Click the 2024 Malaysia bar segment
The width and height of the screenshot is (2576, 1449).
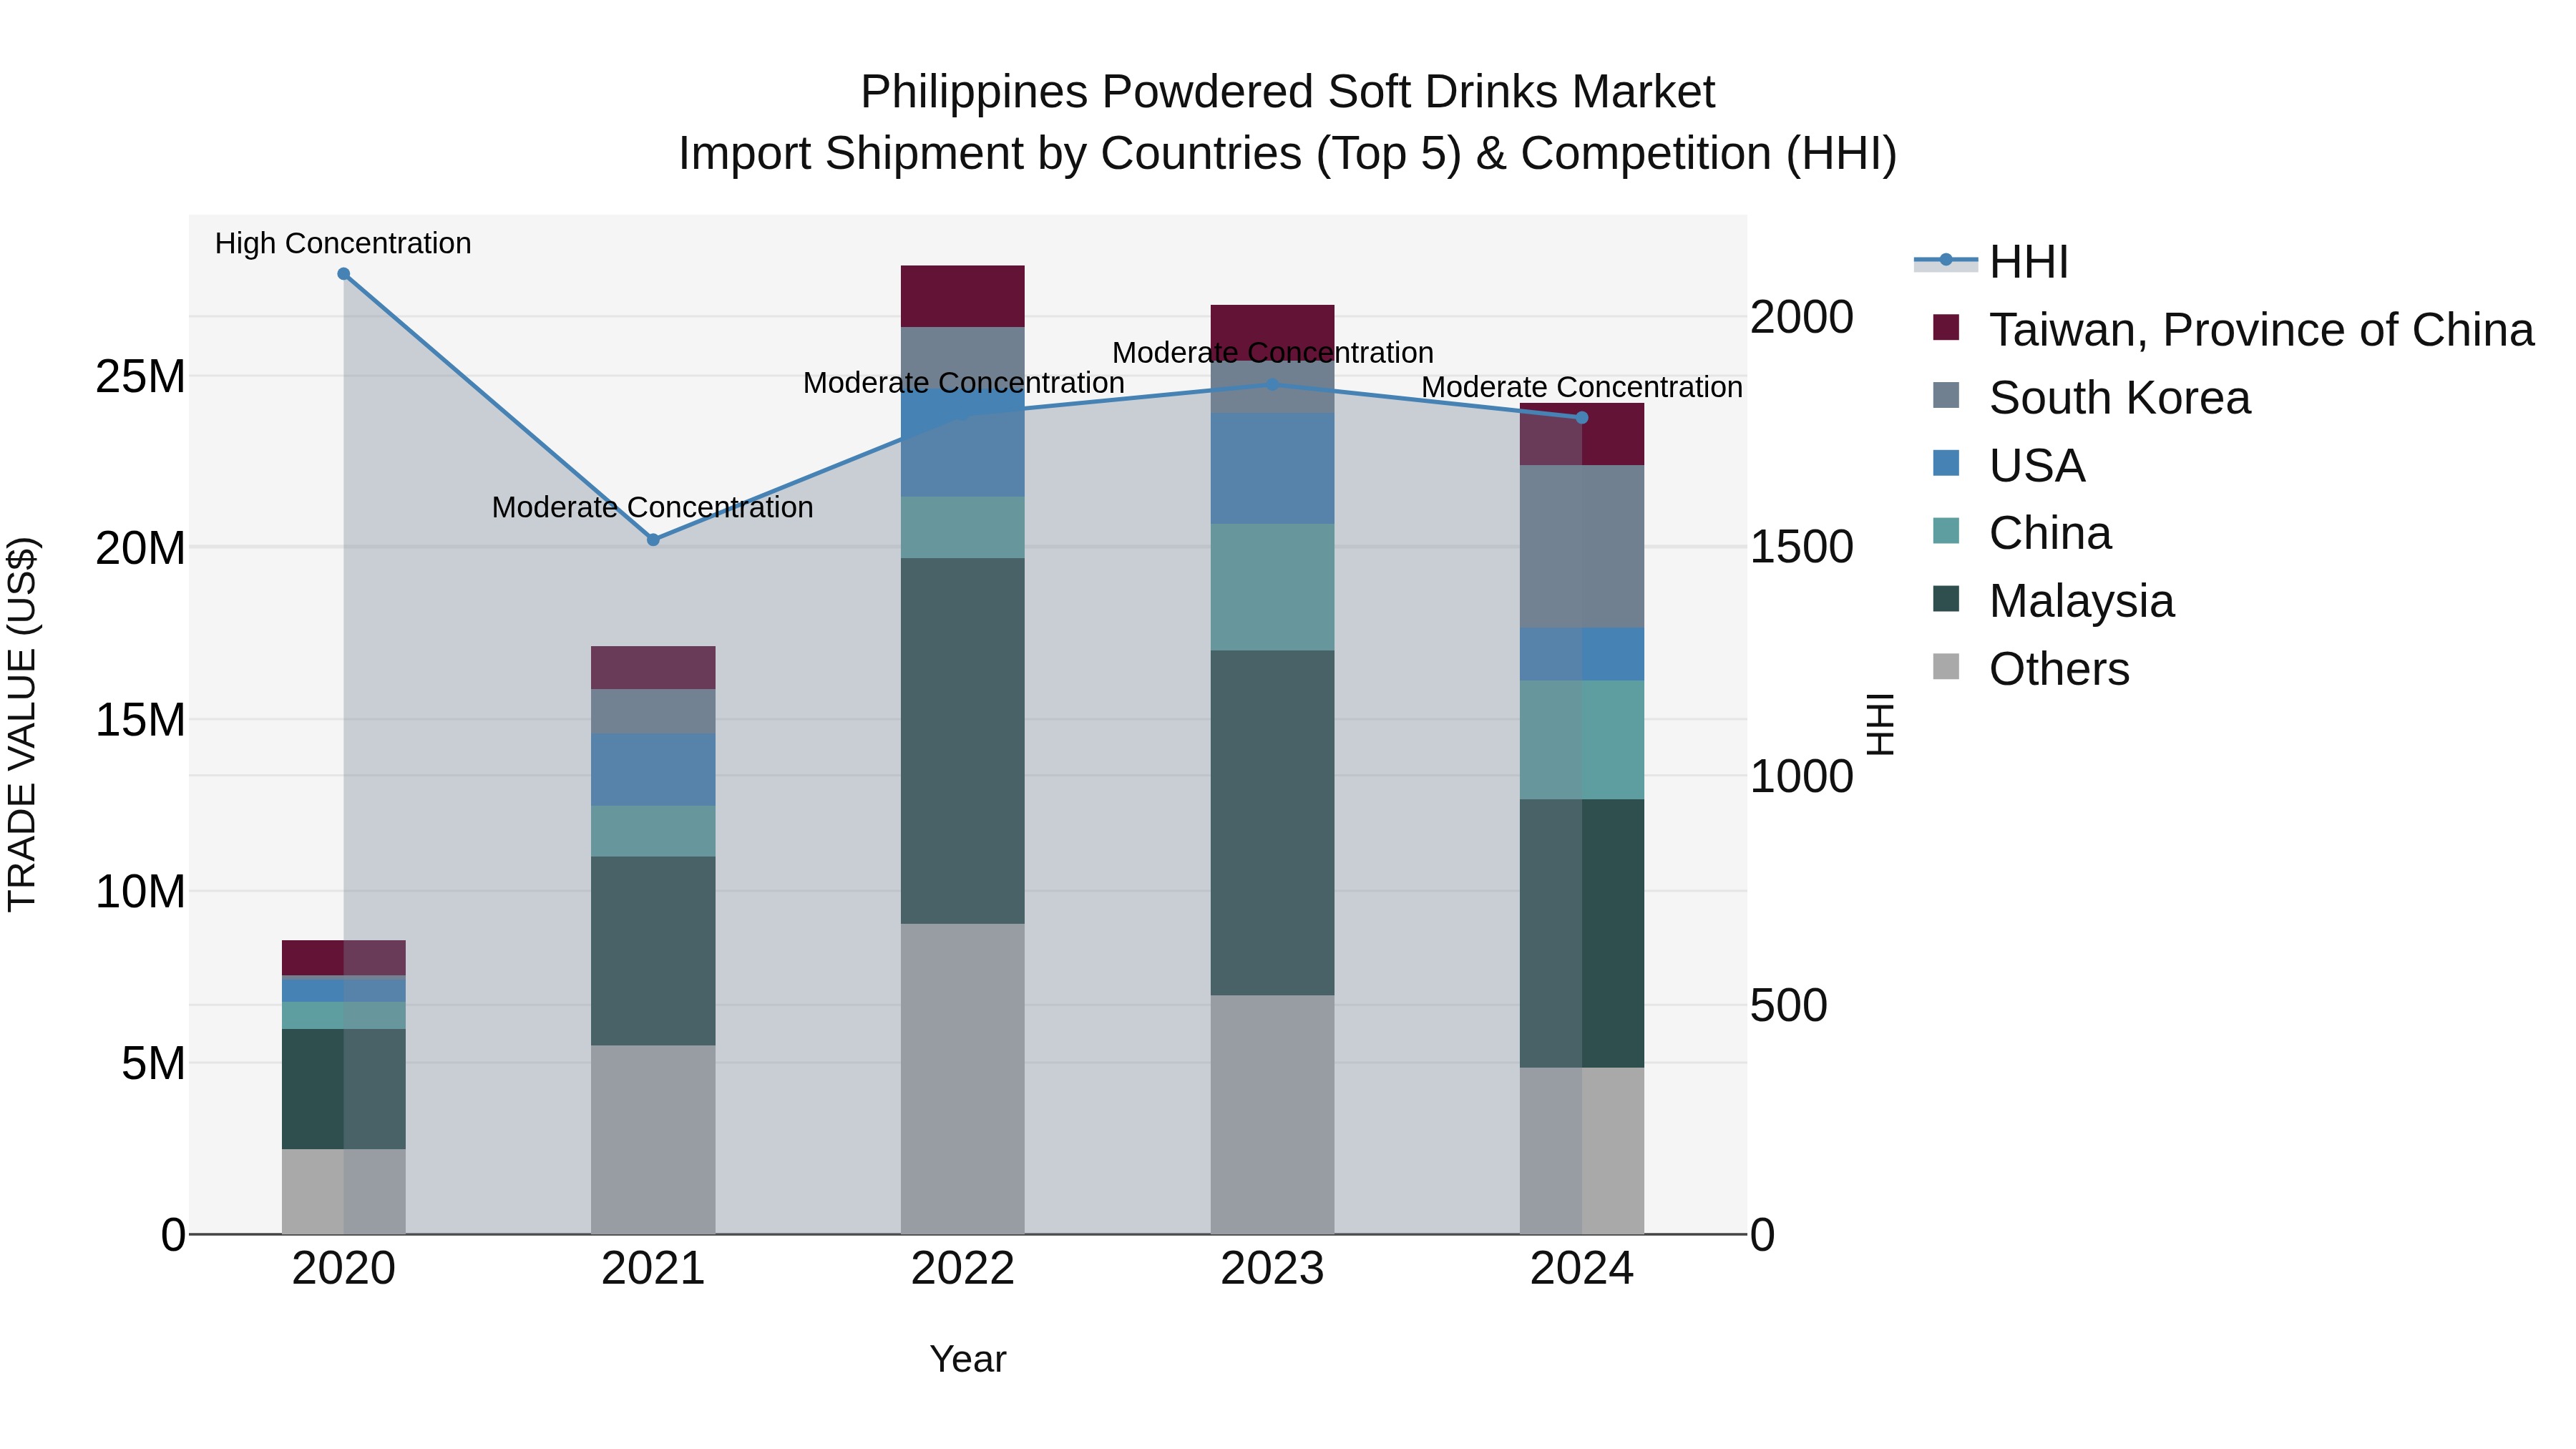click(x=1582, y=934)
